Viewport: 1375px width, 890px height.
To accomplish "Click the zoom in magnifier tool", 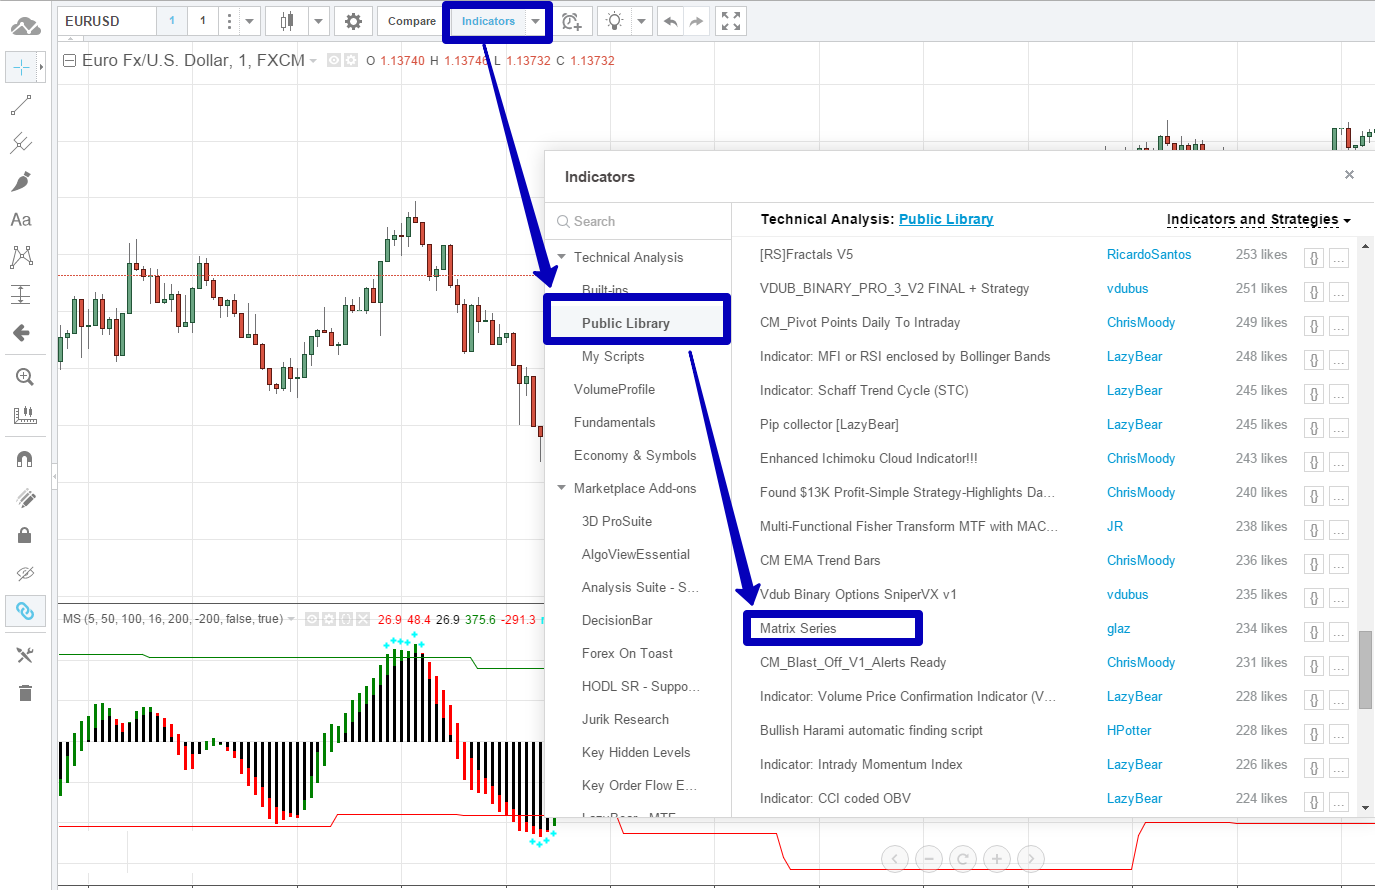I will tap(24, 377).
